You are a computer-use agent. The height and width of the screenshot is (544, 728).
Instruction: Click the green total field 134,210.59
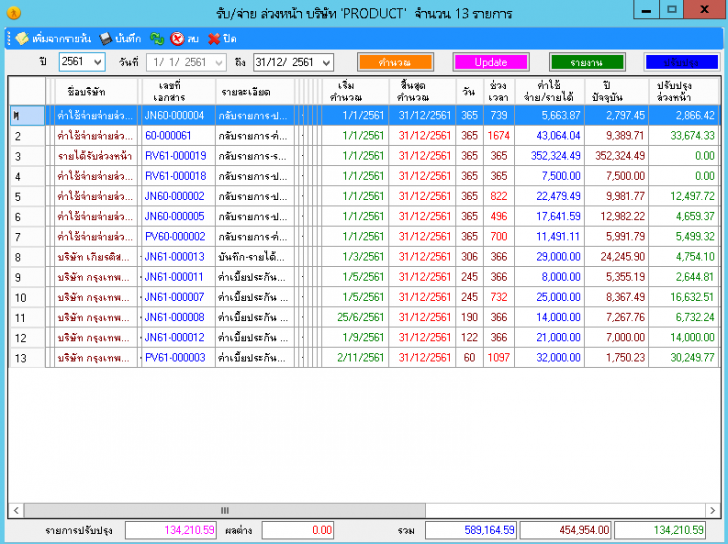coord(660,530)
